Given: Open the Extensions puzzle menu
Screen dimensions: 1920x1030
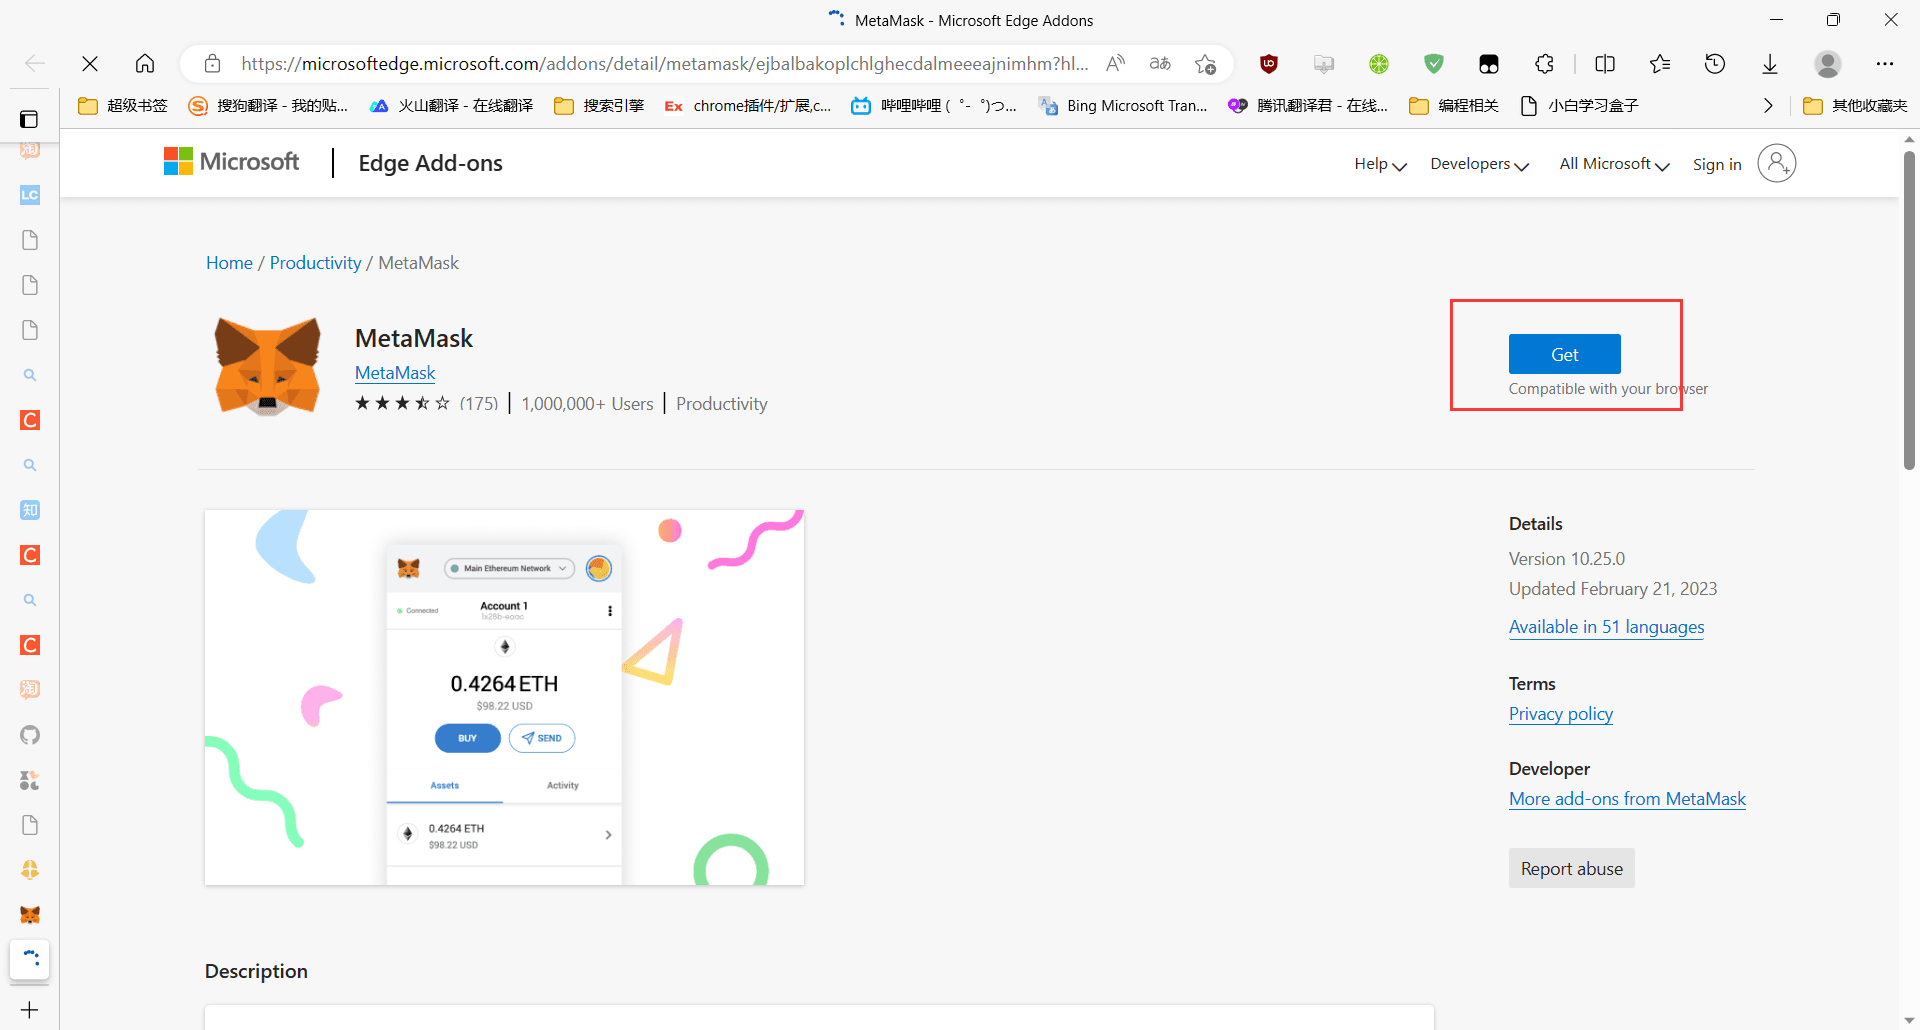Looking at the screenshot, I should point(1544,64).
